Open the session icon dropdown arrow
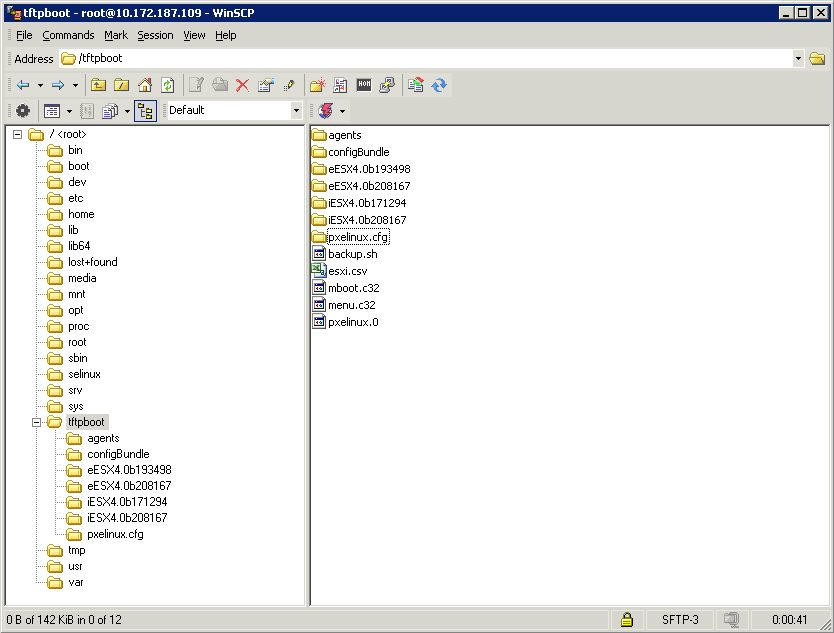Viewport: 834px width, 633px height. tap(342, 111)
